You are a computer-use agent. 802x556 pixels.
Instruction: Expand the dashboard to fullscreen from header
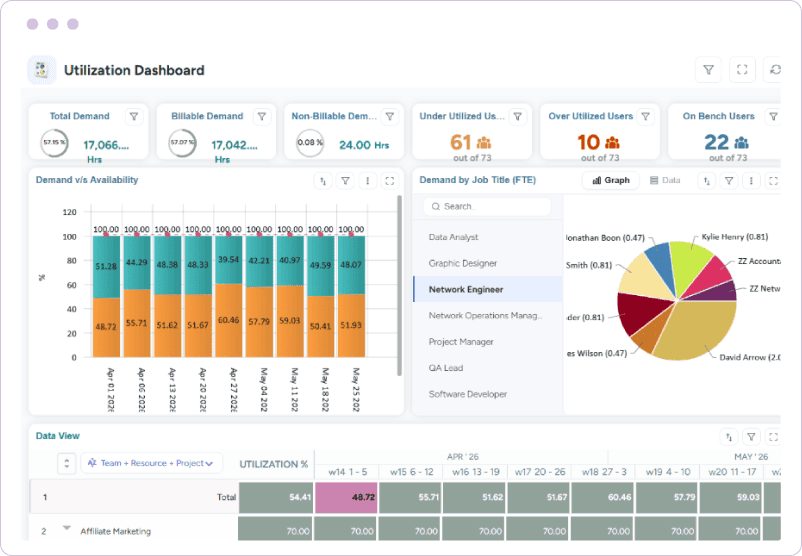(742, 70)
